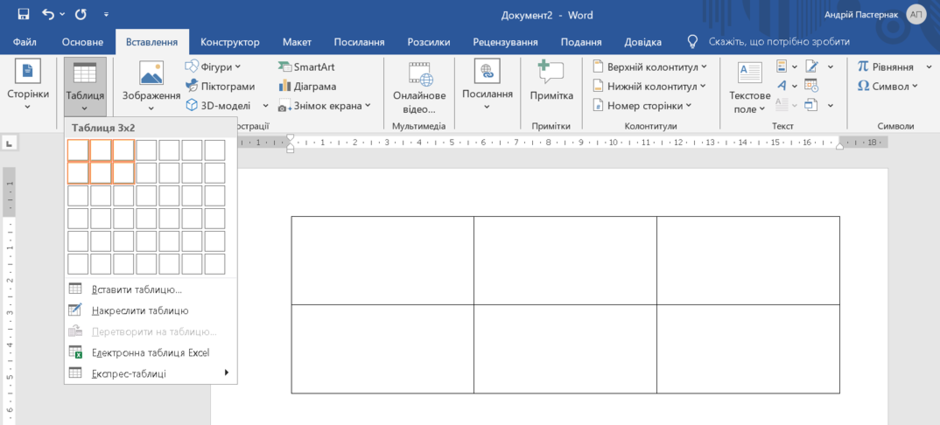Click the Redo/Repeat circular arrow icon
Viewport: 940px width, 425px height.
click(82, 14)
